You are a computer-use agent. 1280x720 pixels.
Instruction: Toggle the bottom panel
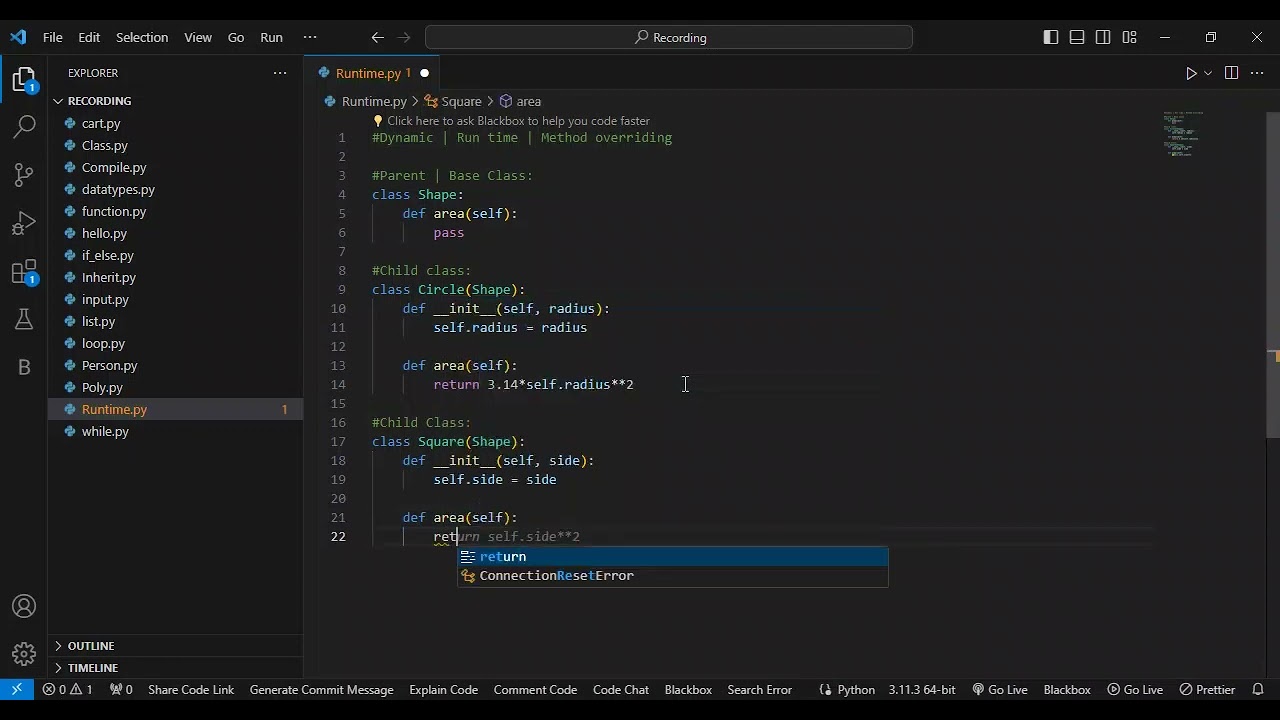tap(1077, 37)
